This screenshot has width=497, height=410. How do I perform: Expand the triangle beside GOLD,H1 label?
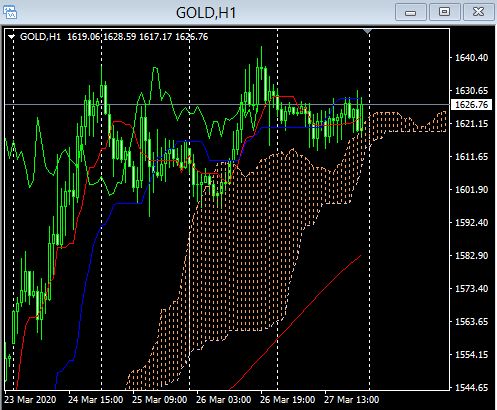pos(11,37)
